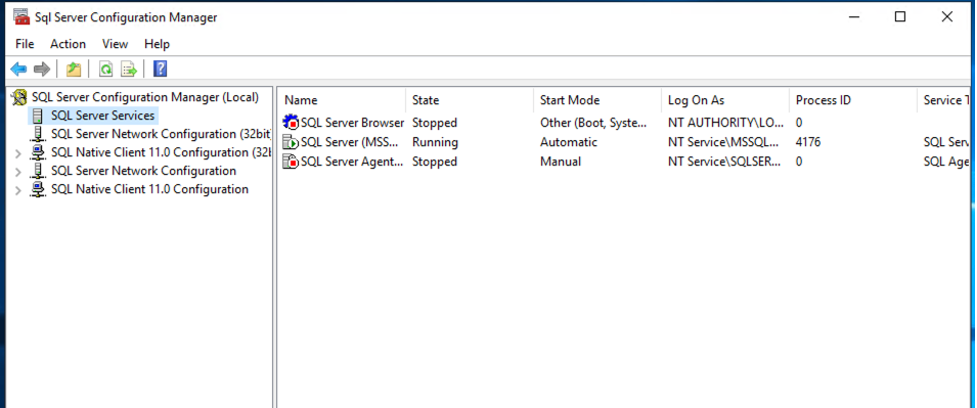This screenshot has height=408, width=977.
Task: Expand the last SQL Native Client 11.0 Configuration node
Action: (x=17, y=190)
